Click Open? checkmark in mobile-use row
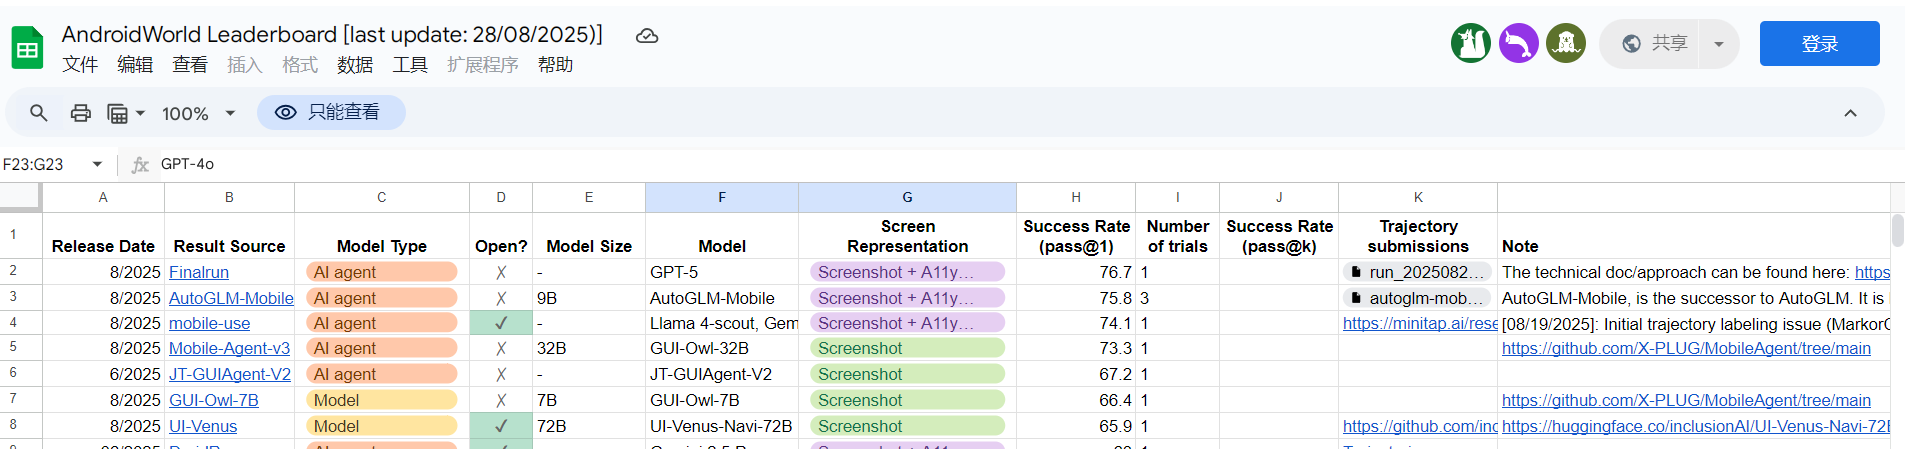1905x449 pixels. [x=501, y=323]
